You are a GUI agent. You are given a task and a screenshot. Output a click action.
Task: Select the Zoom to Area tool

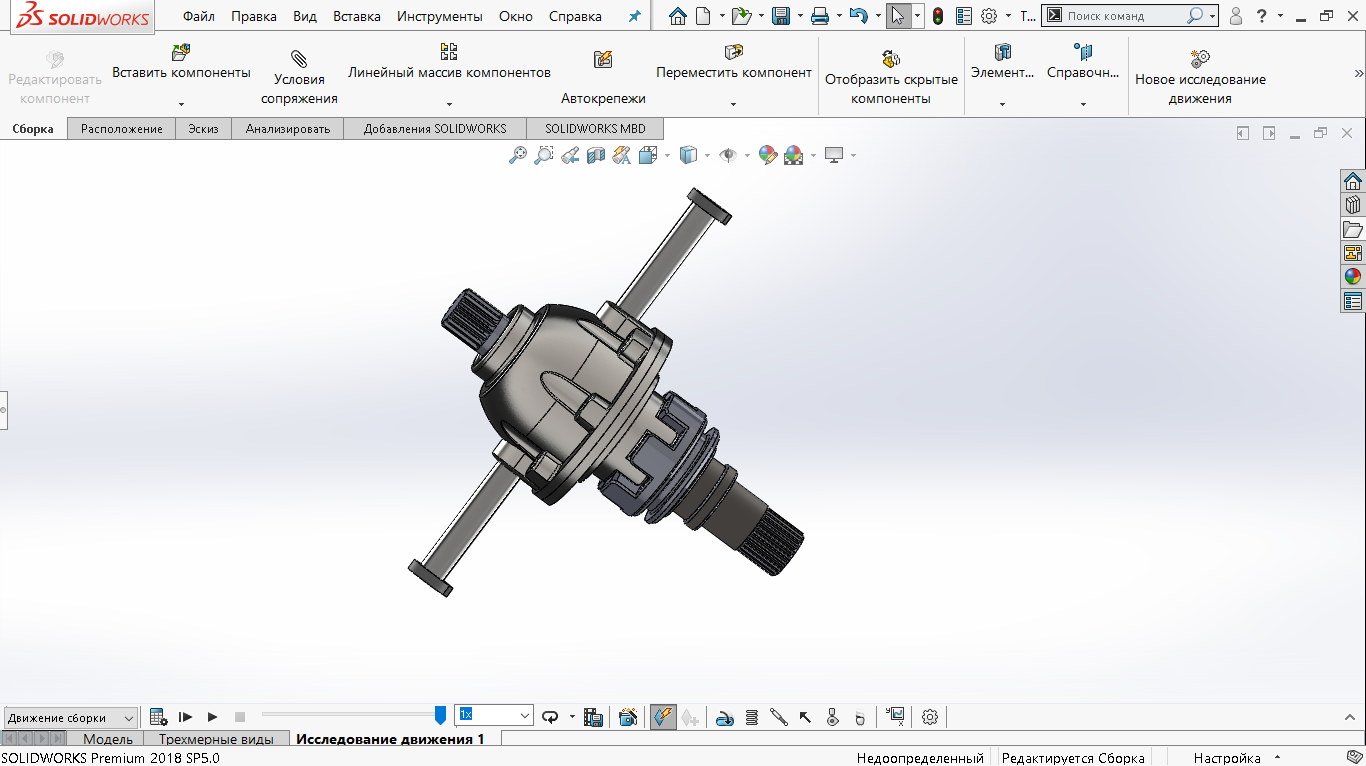click(x=543, y=155)
